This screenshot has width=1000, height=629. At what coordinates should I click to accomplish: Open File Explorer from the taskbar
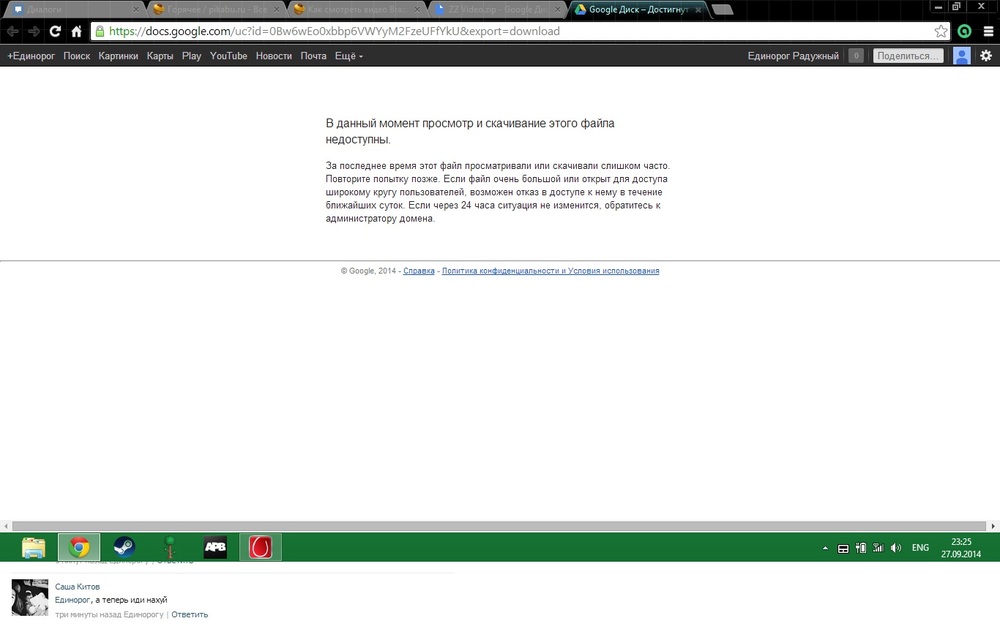coord(34,547)
